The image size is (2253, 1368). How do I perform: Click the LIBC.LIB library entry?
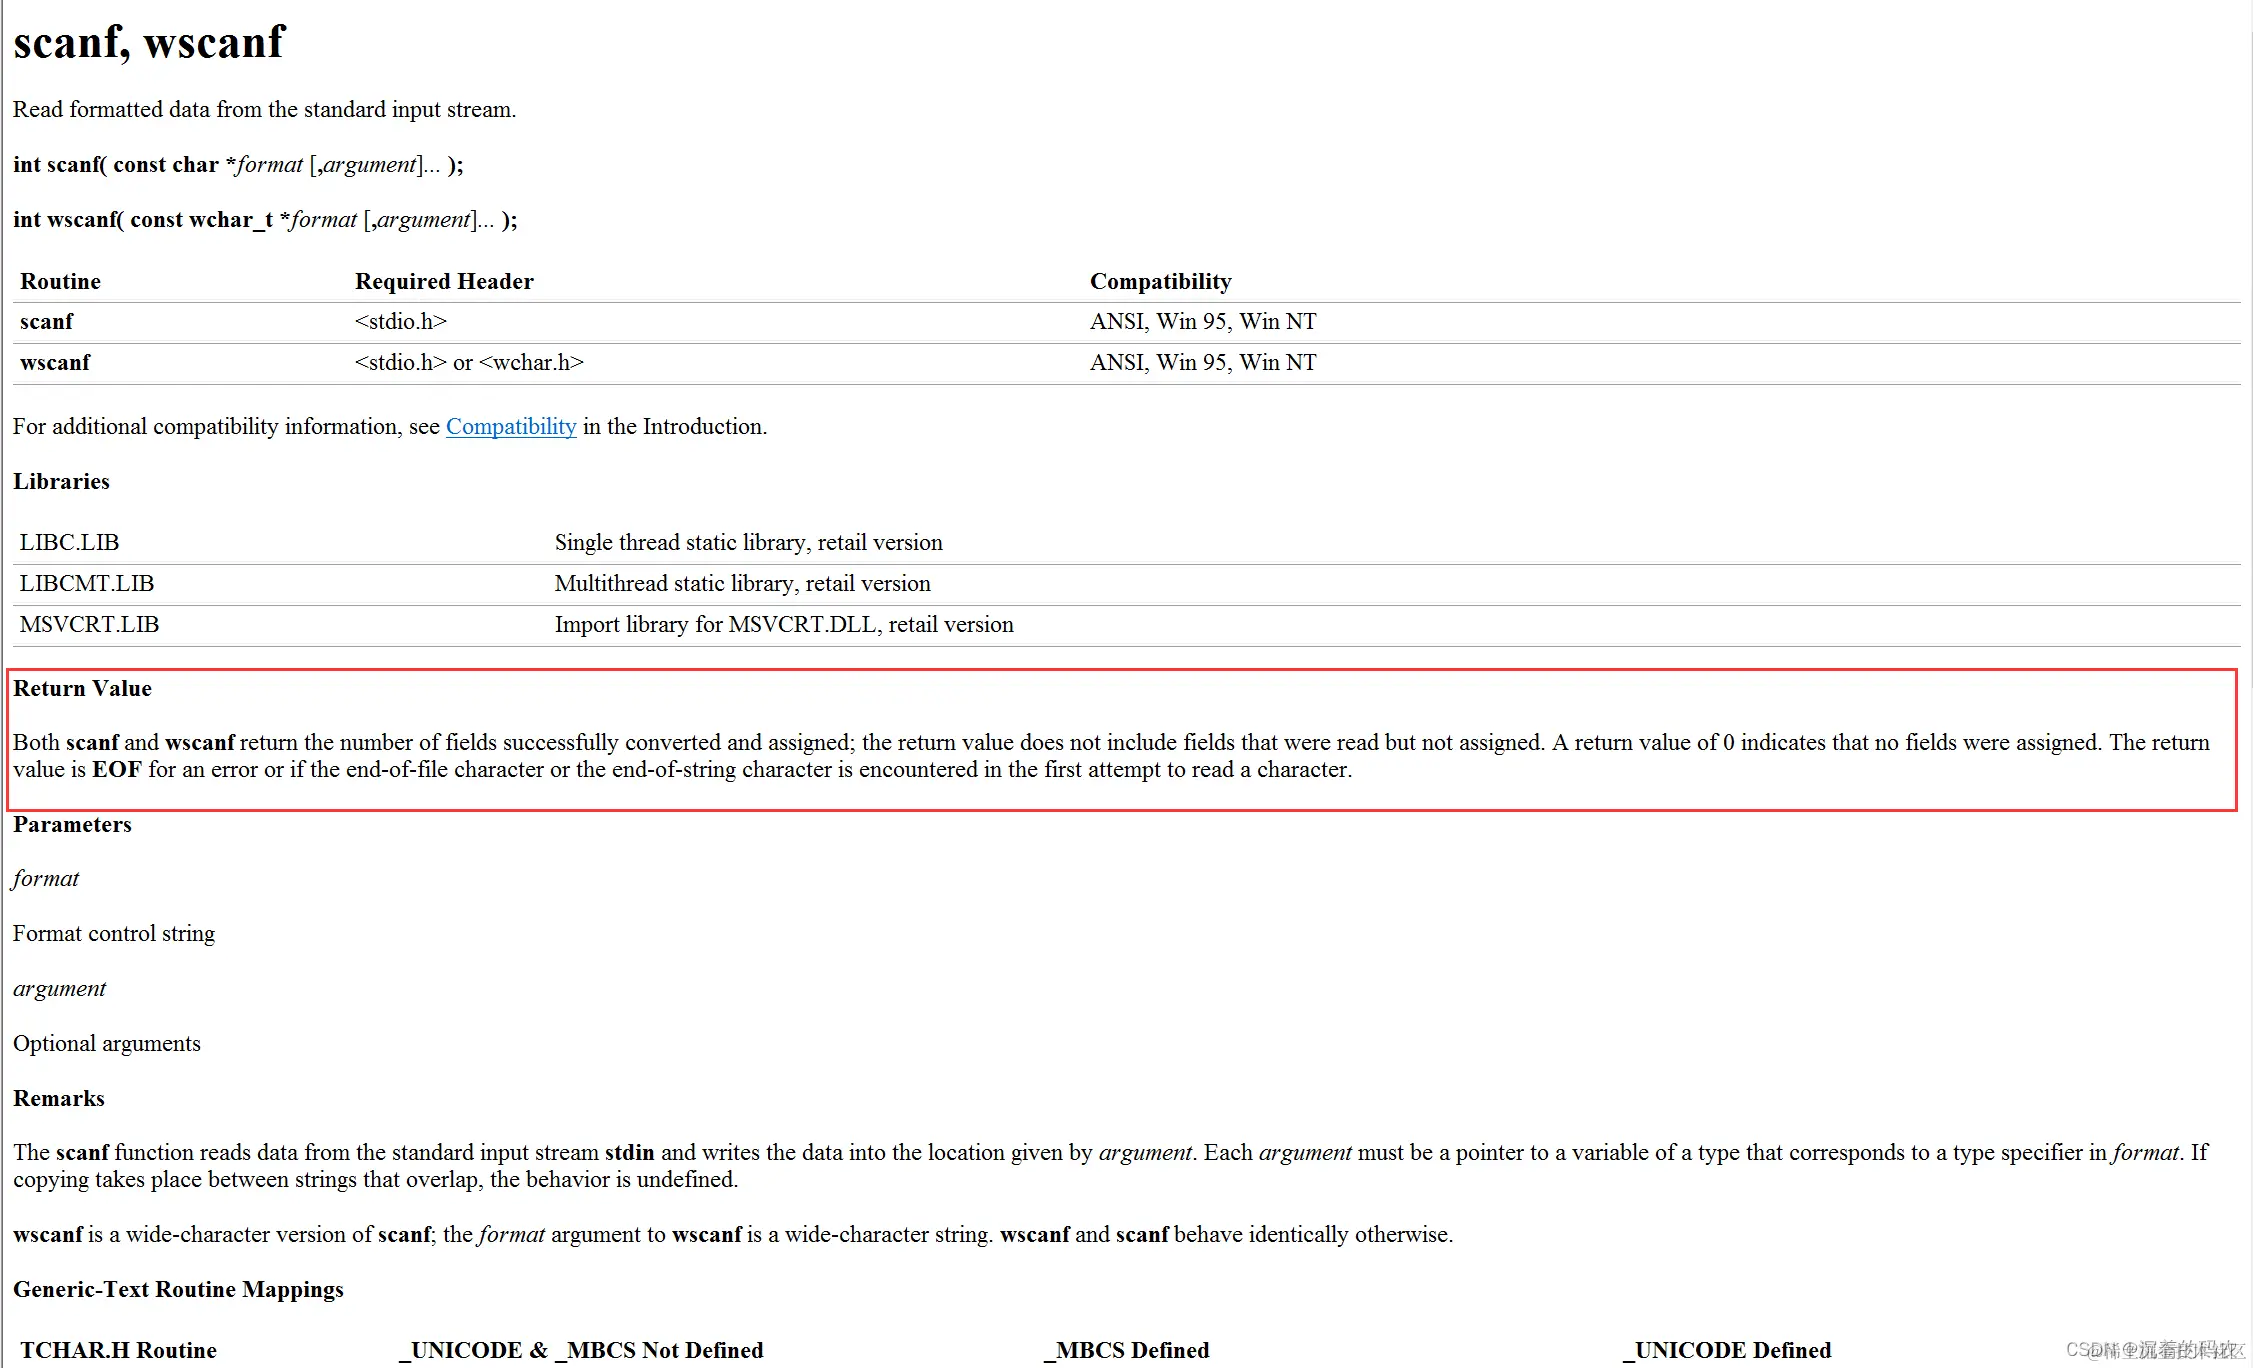click(x=69, y=542)
